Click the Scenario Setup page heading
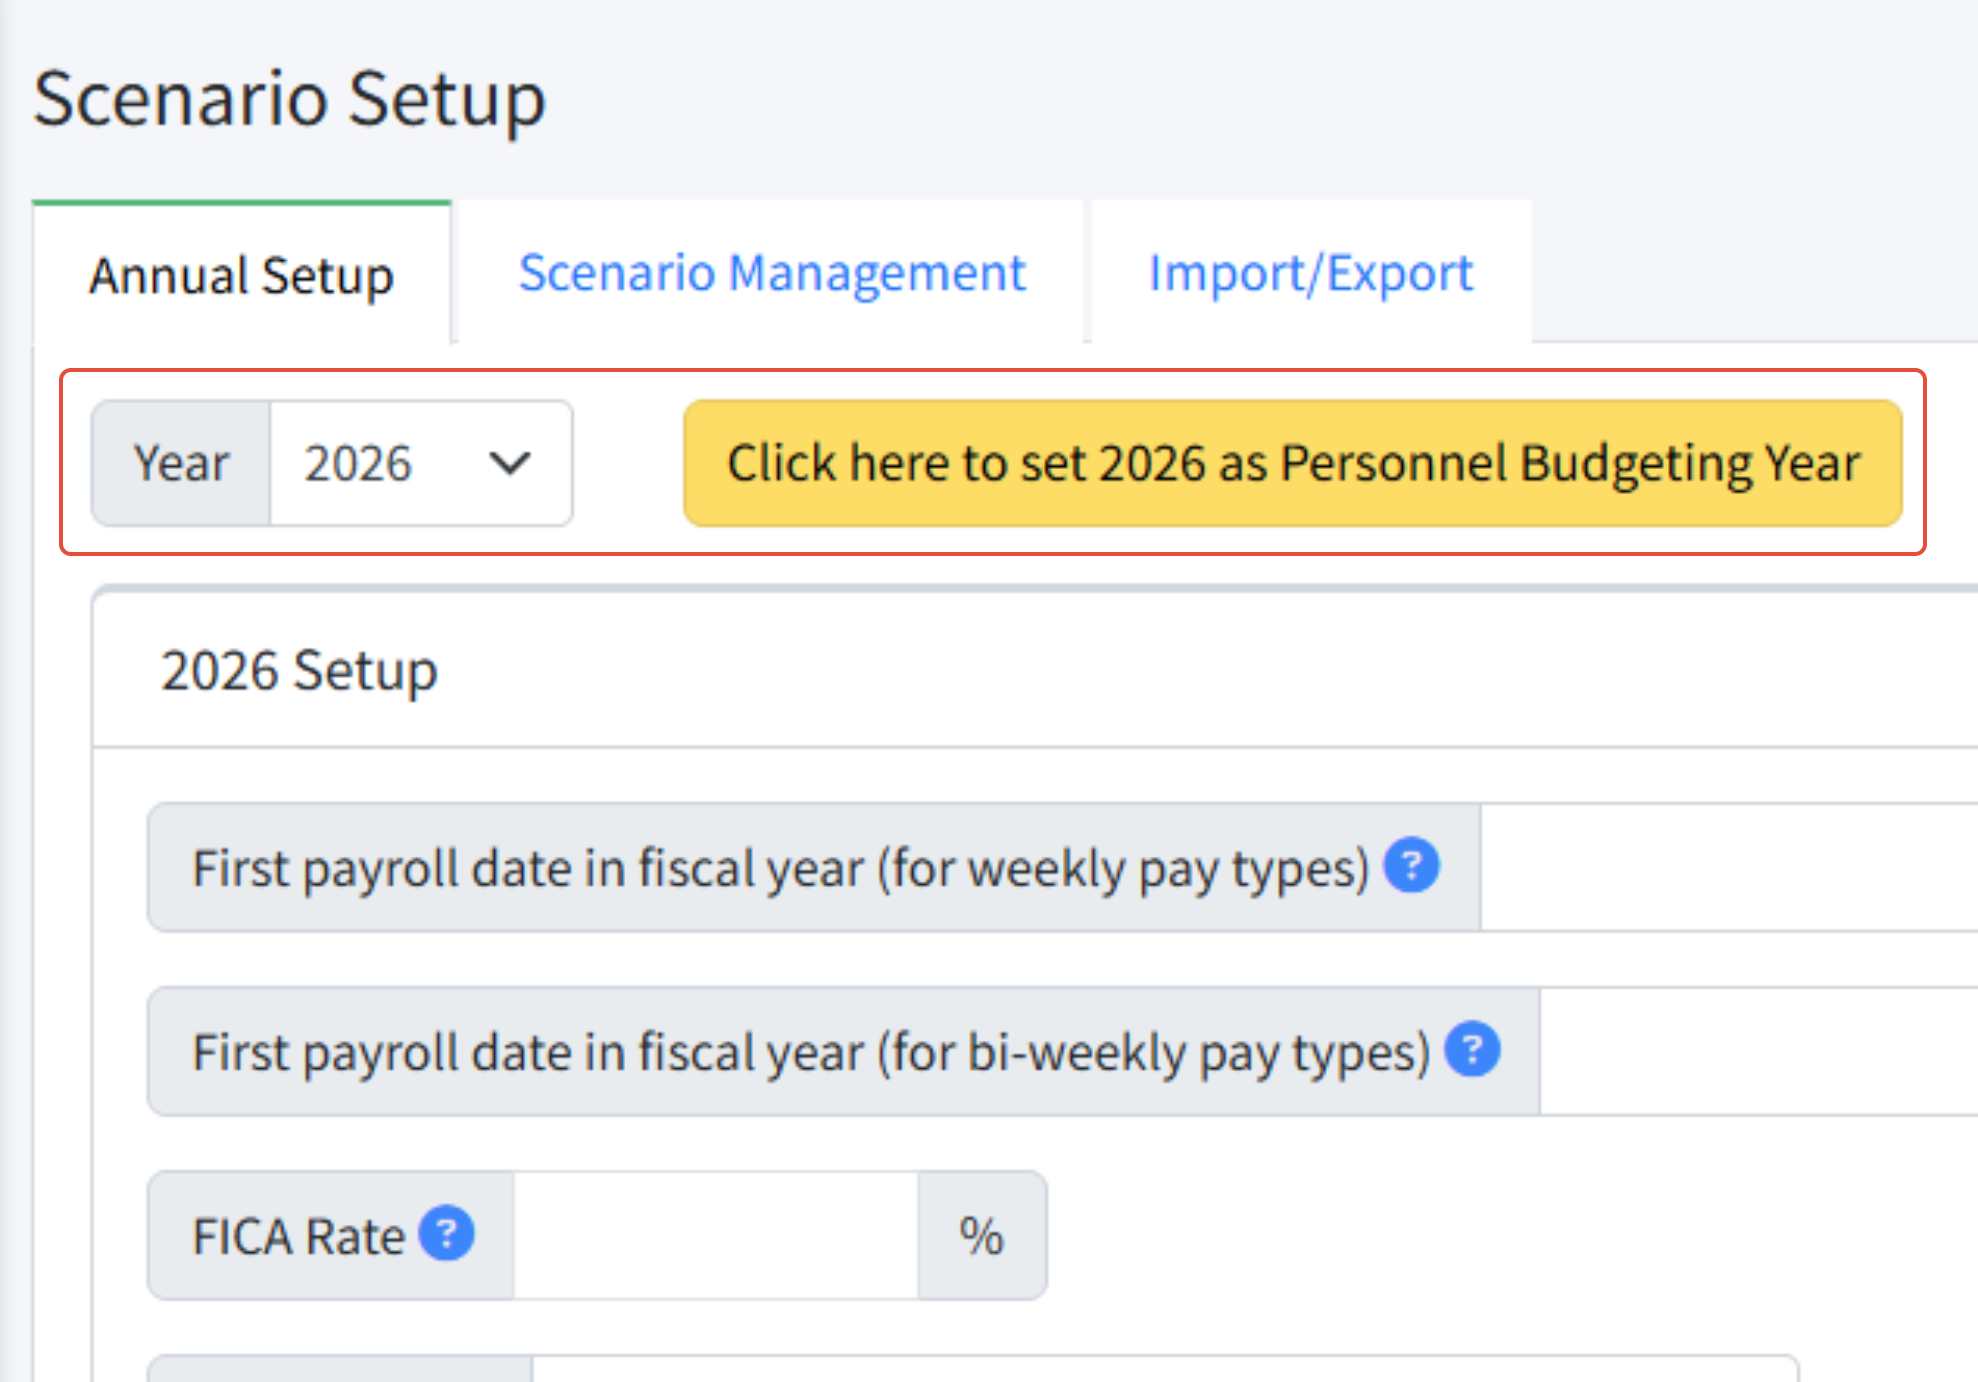 click(290, 100)
